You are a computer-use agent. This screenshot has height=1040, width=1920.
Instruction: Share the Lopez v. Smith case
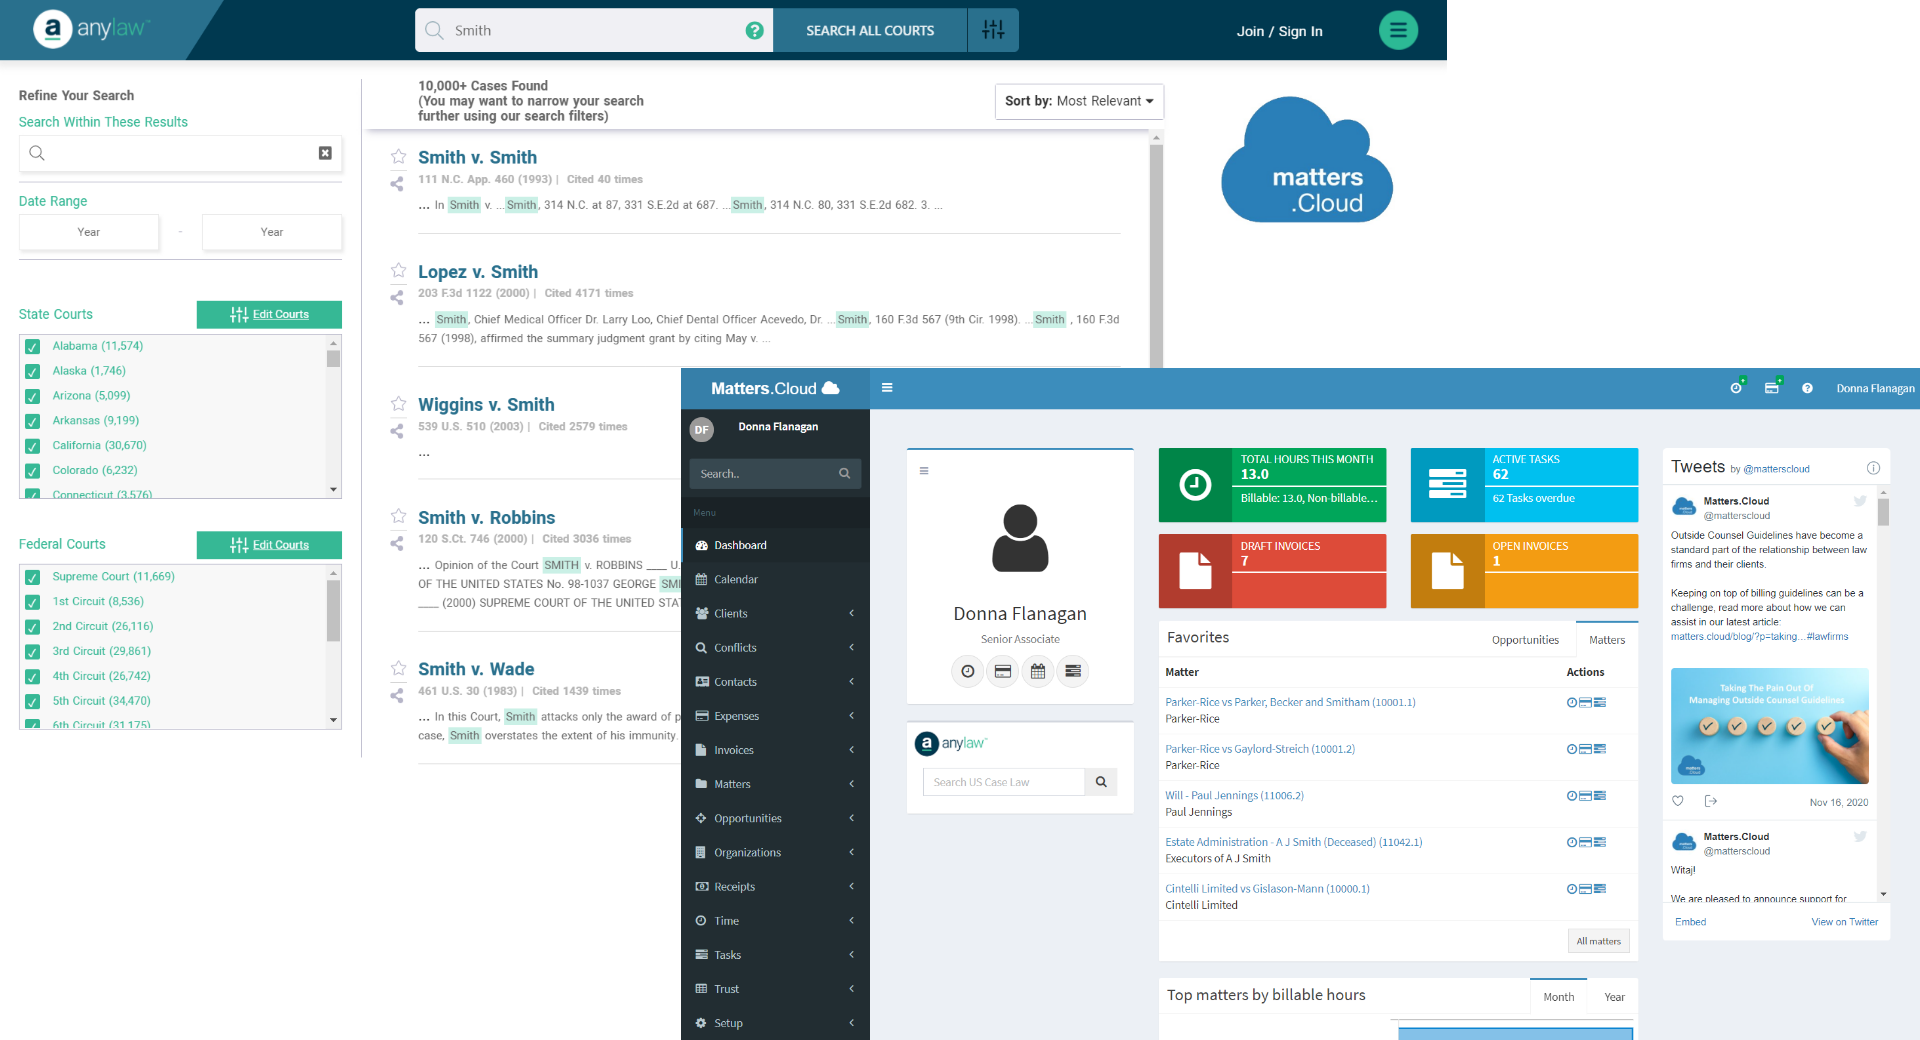click(397, 297)
